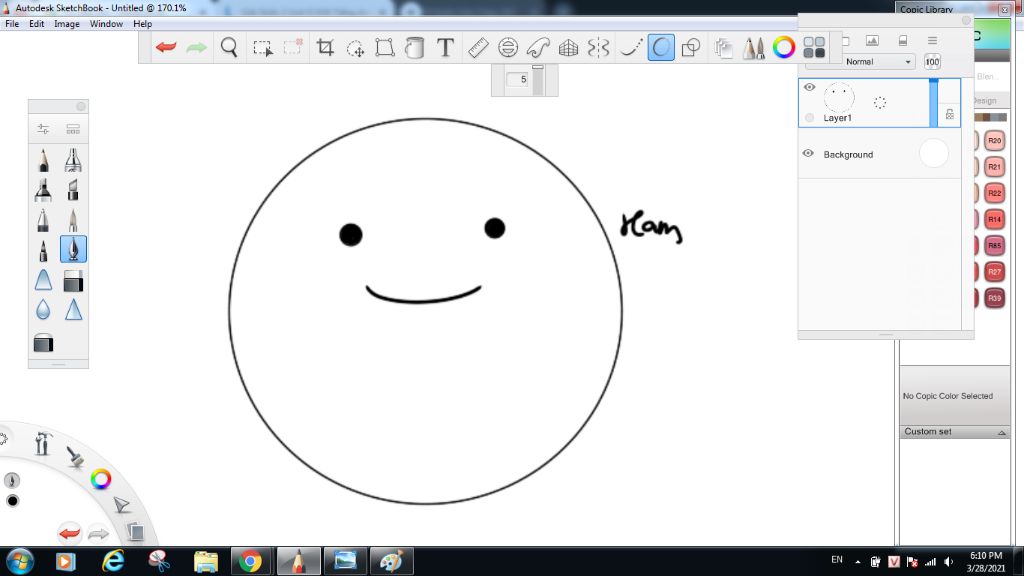Open the Brush Palette from the toolbar
This screenshot has width=1024, height=576.
tap(753, 48)
